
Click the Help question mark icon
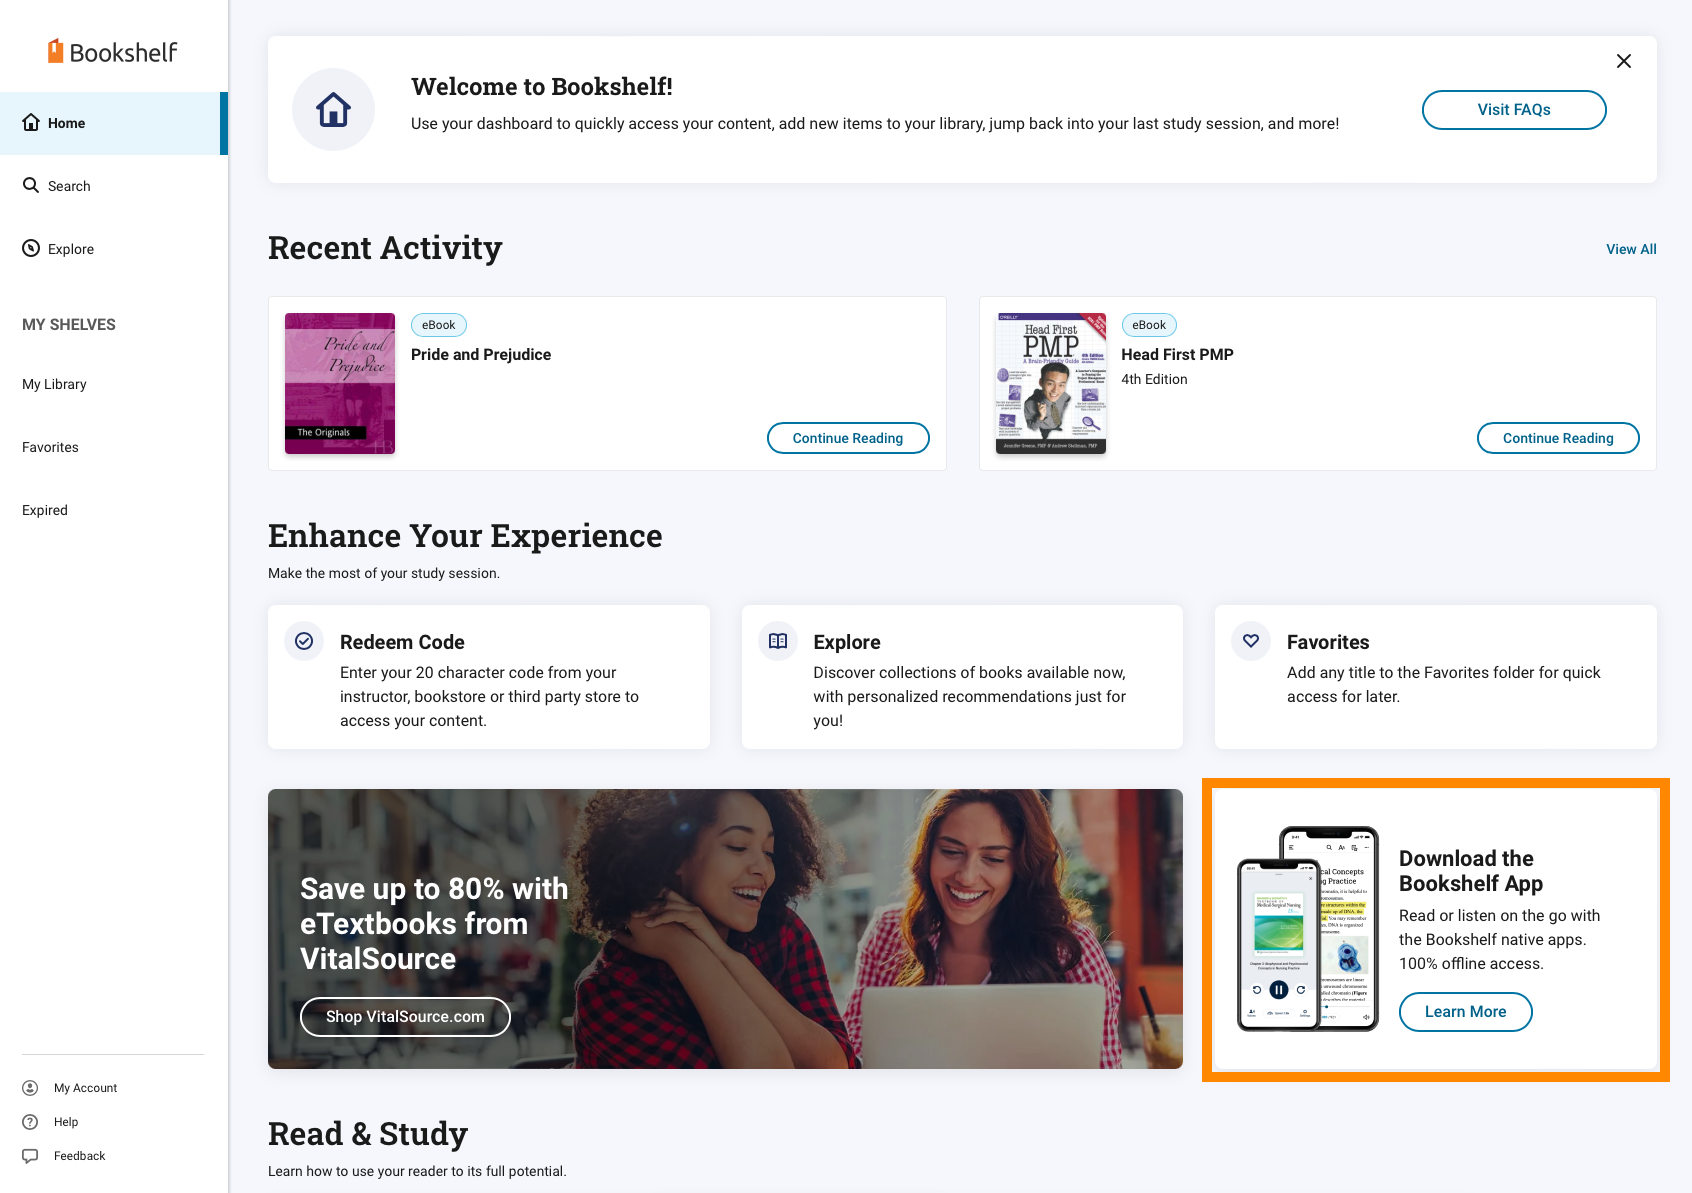[30, 1122]
